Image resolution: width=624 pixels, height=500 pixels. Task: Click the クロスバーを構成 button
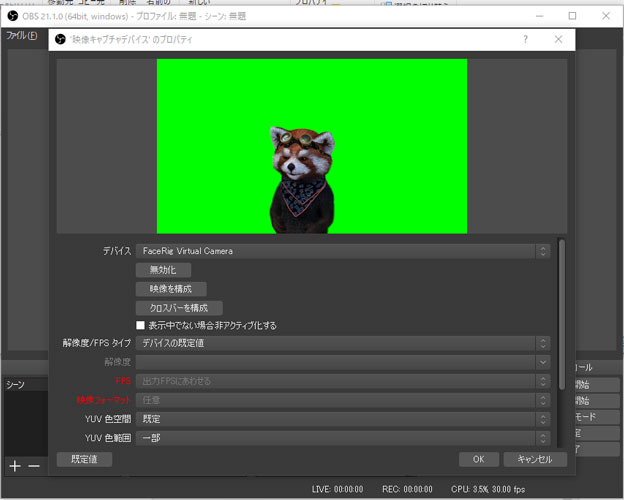(x=179, y=308)
